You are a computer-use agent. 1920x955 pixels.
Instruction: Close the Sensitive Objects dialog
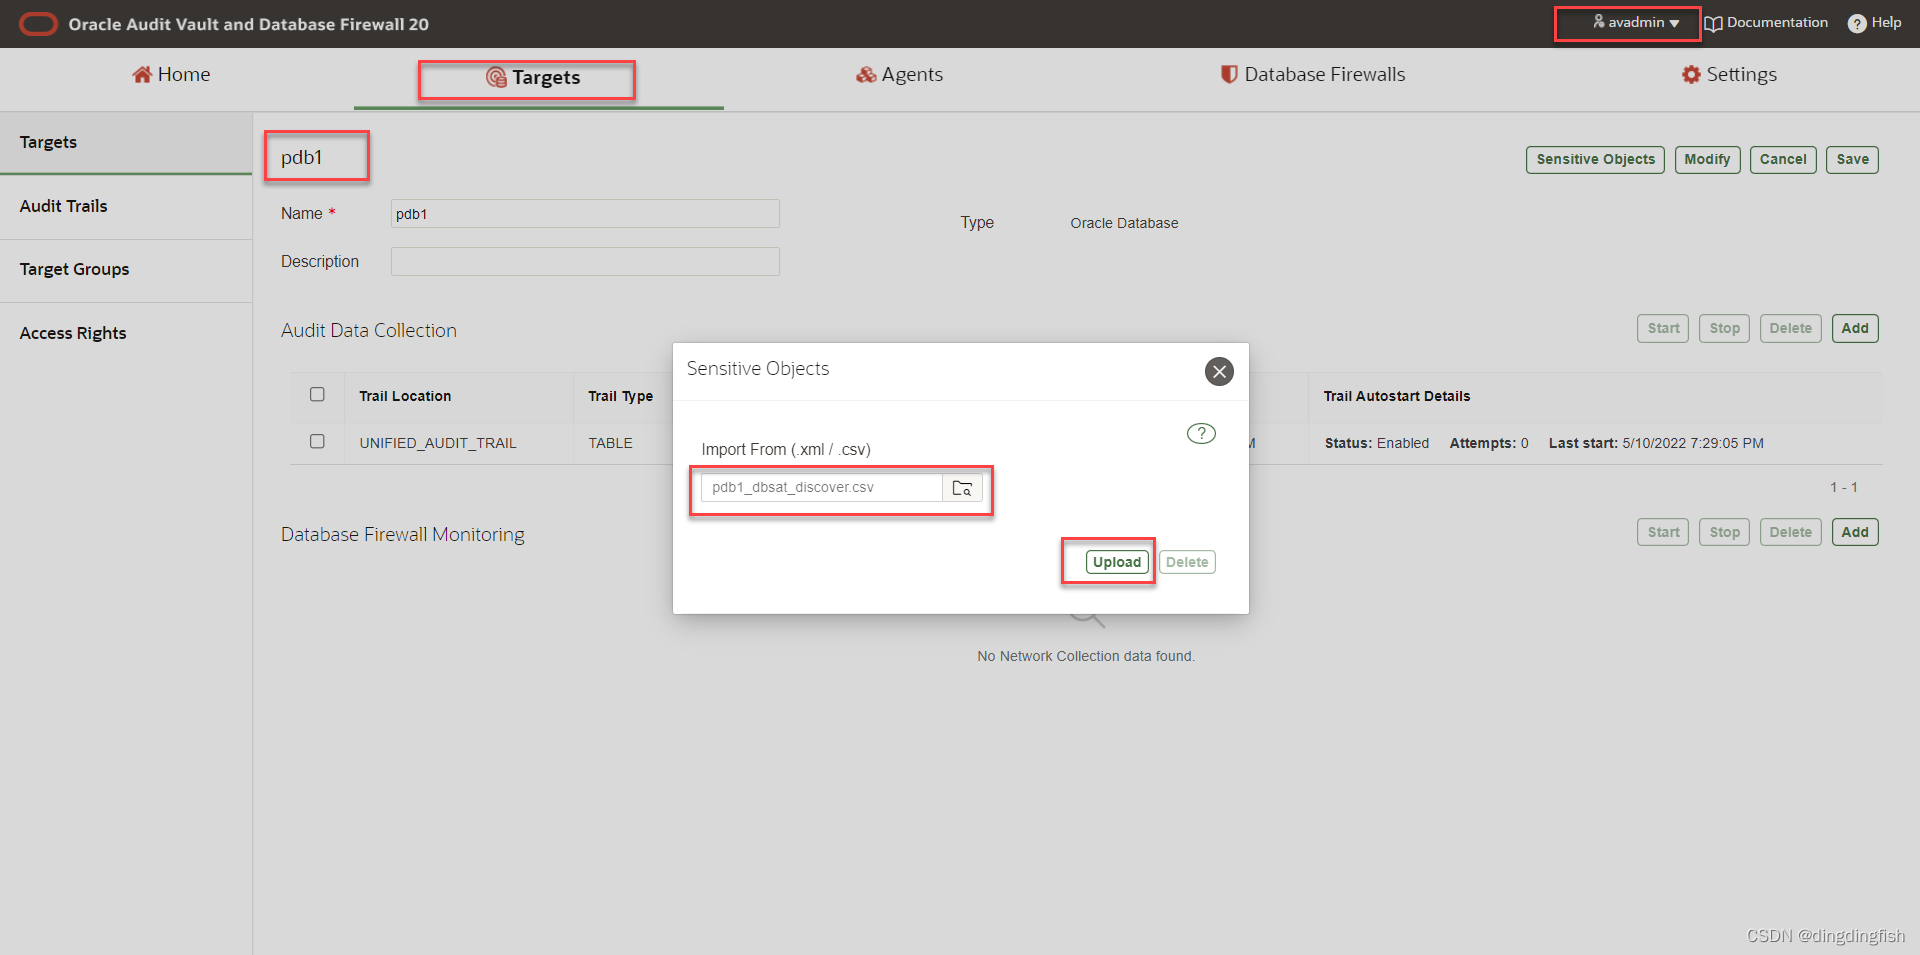(1219, 372)
